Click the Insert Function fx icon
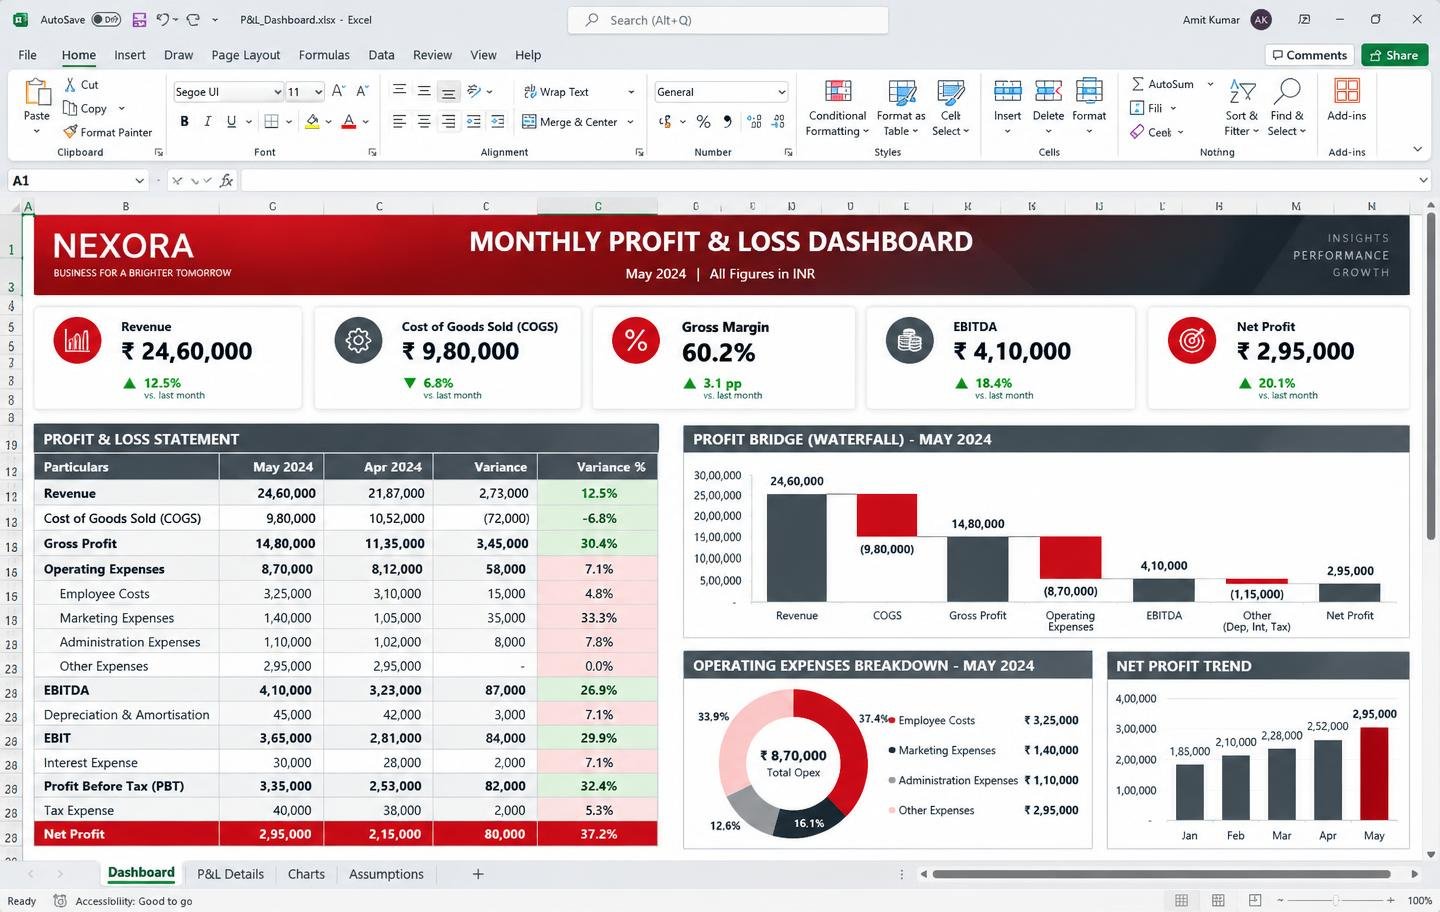The height and width of the screenshot is (912, 1440). click(x=227, y=180)
